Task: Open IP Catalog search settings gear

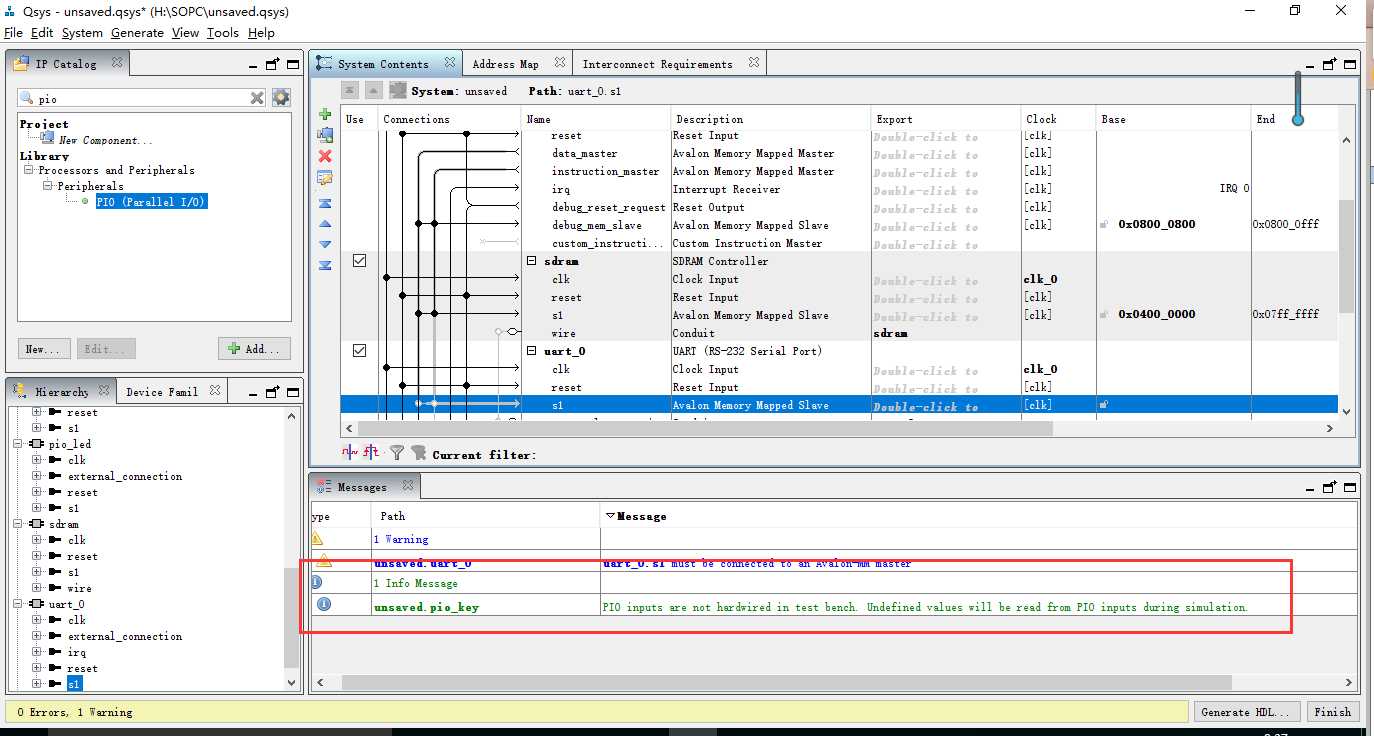Action: pyautogui.click(x=281, y=98)
